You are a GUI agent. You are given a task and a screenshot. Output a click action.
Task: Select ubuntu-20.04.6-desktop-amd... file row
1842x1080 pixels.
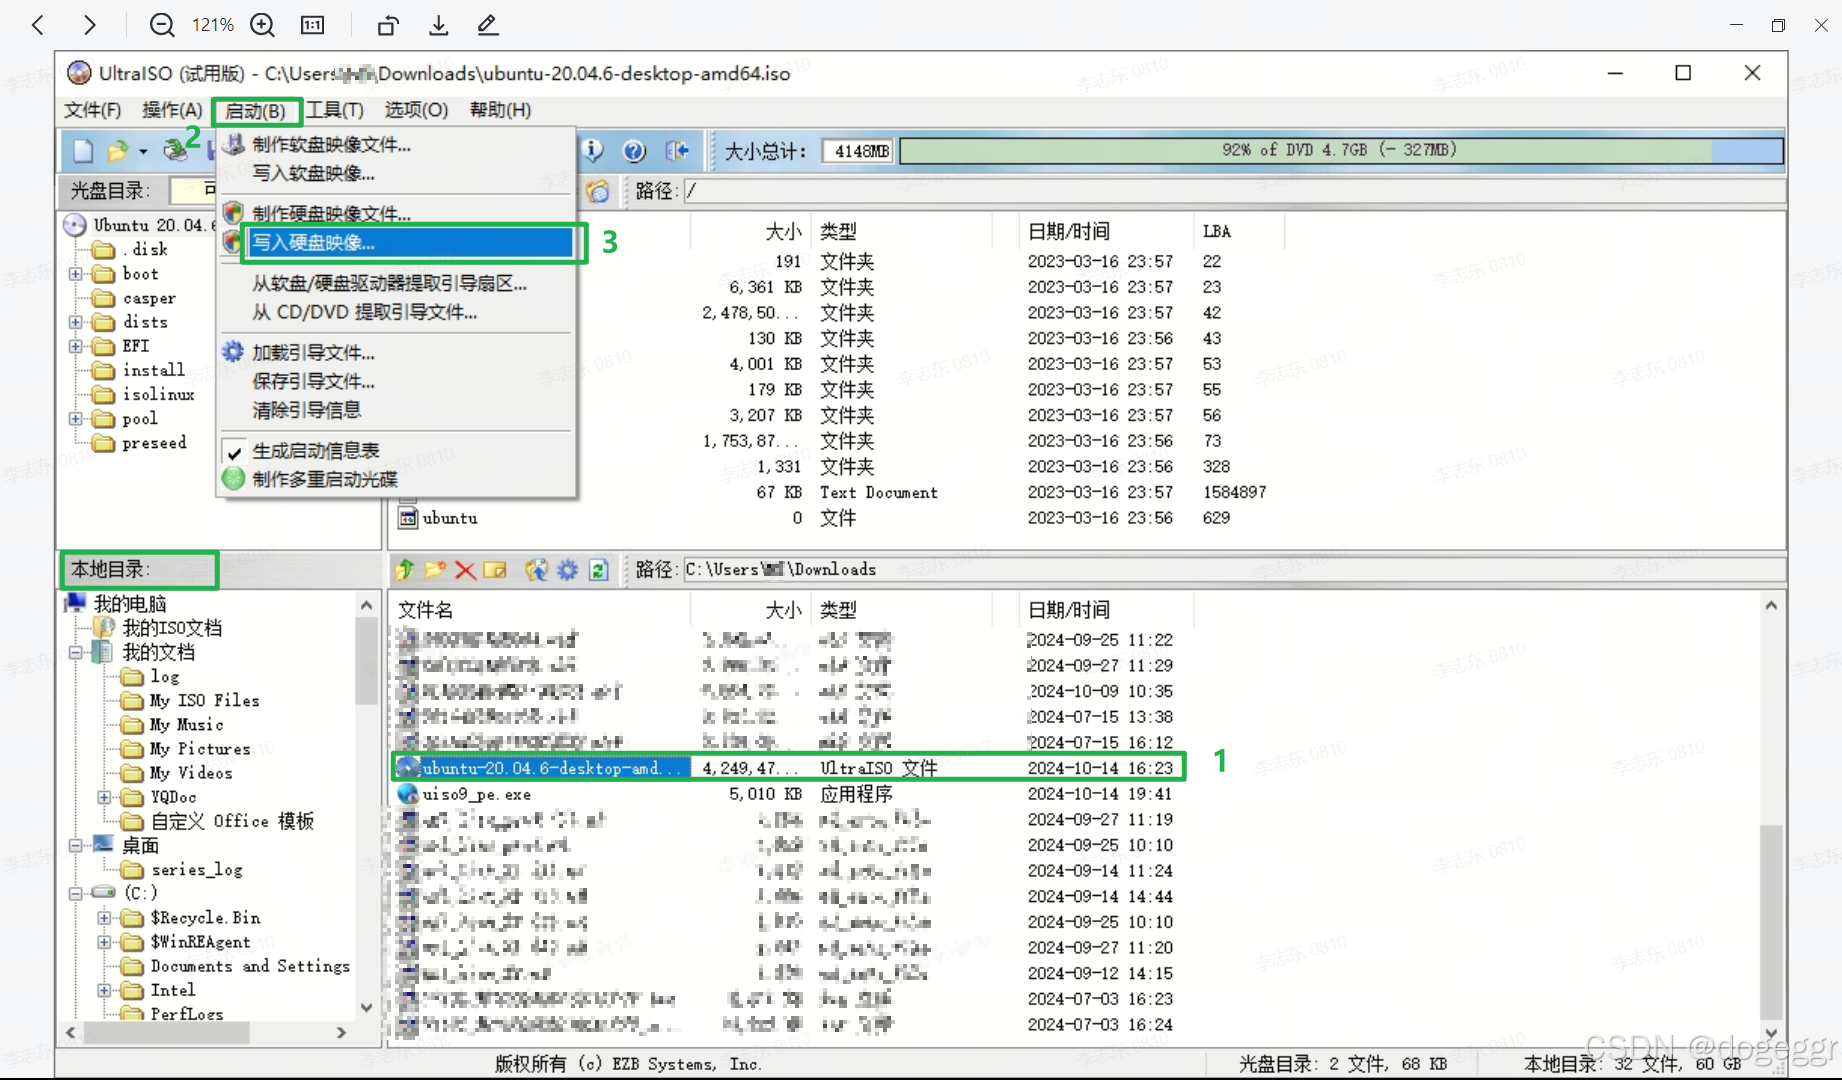(788, 768)
